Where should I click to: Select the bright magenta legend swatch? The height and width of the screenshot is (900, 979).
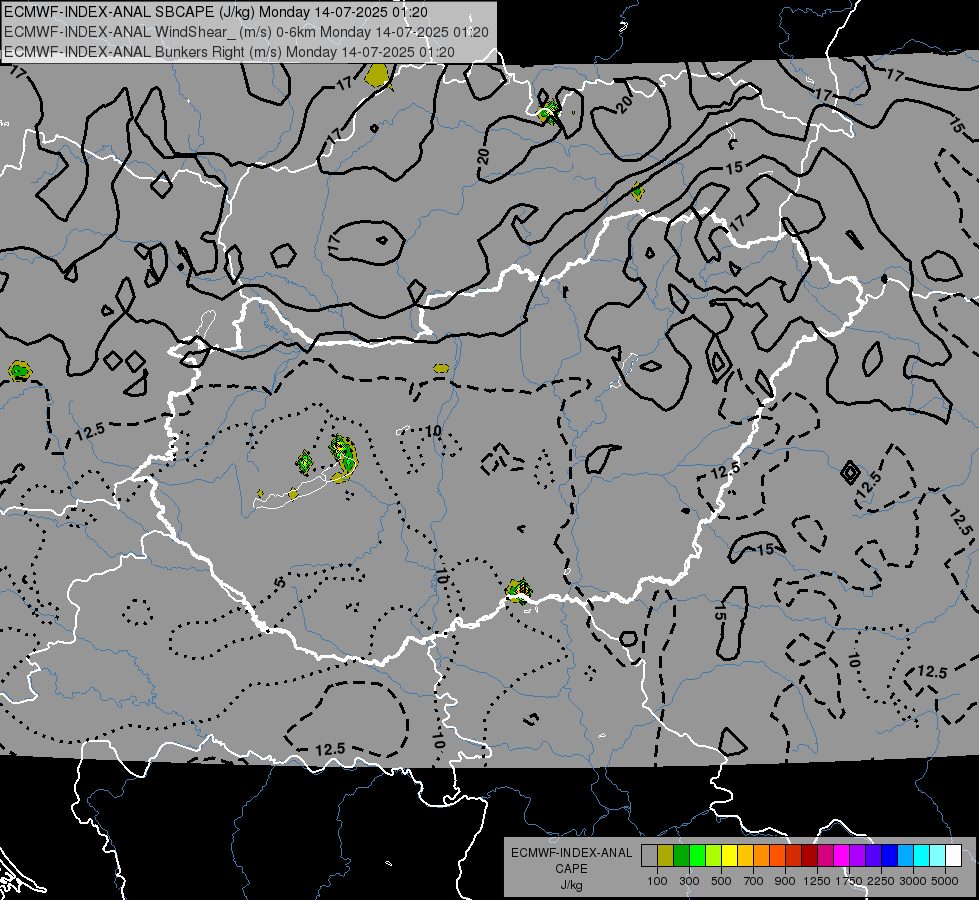pos(842,856)
